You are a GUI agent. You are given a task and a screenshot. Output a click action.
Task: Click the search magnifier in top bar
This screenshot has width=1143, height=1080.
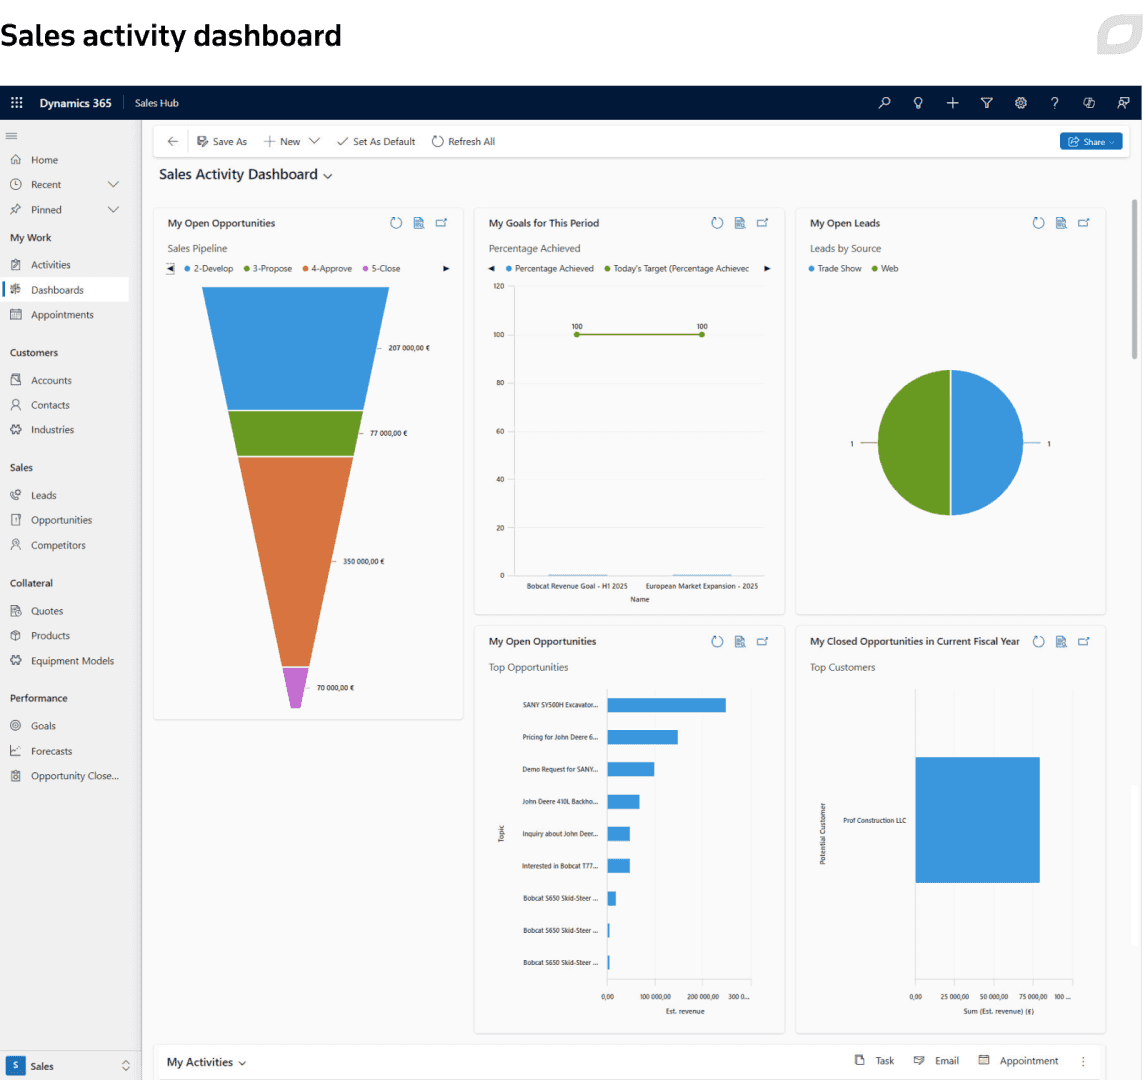884,103
